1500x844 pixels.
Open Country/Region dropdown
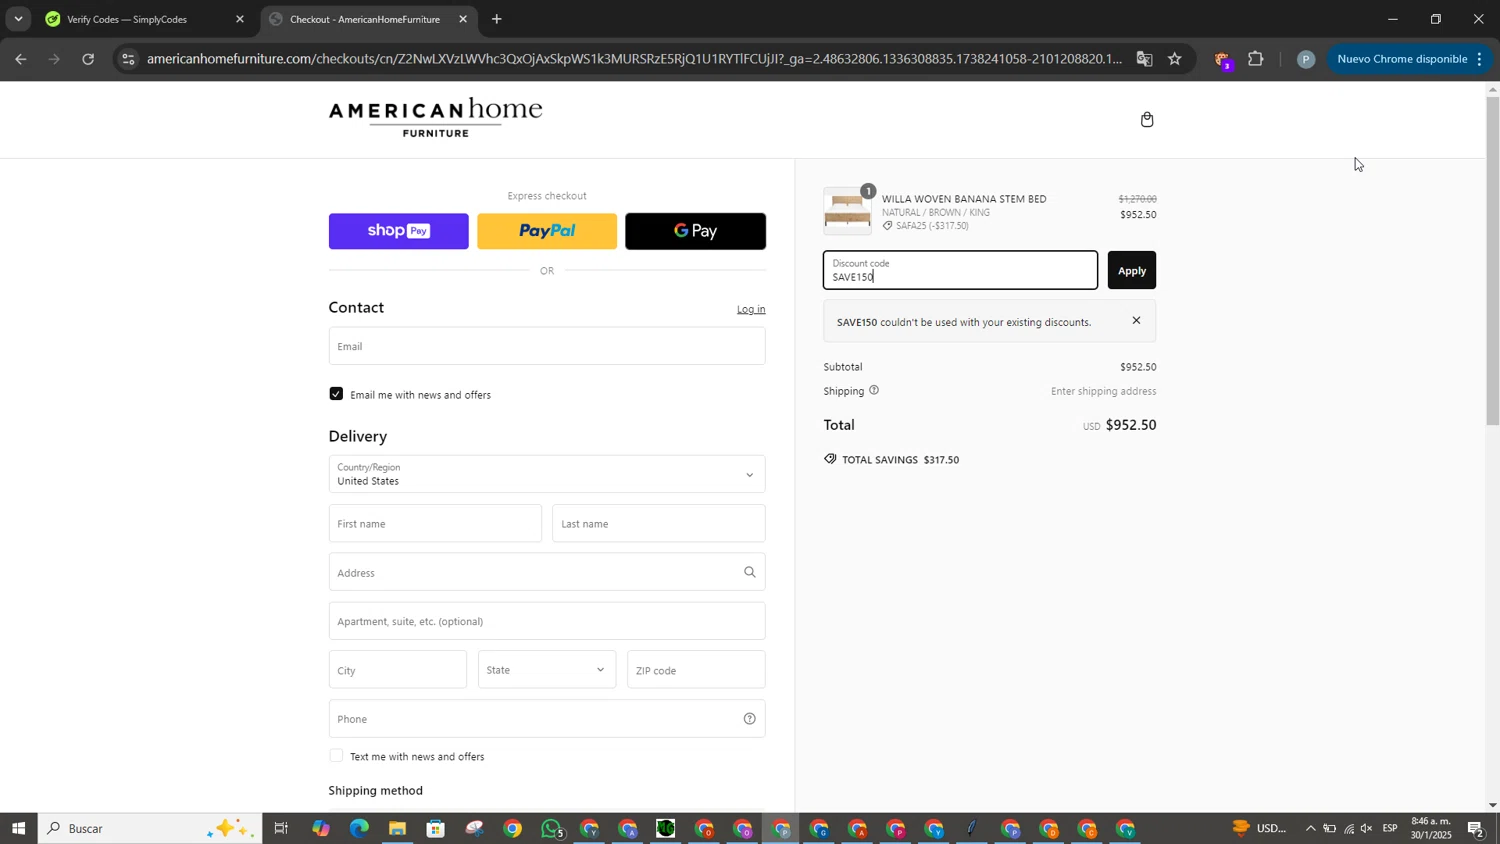pyautogui.click(x=547, y=474)
